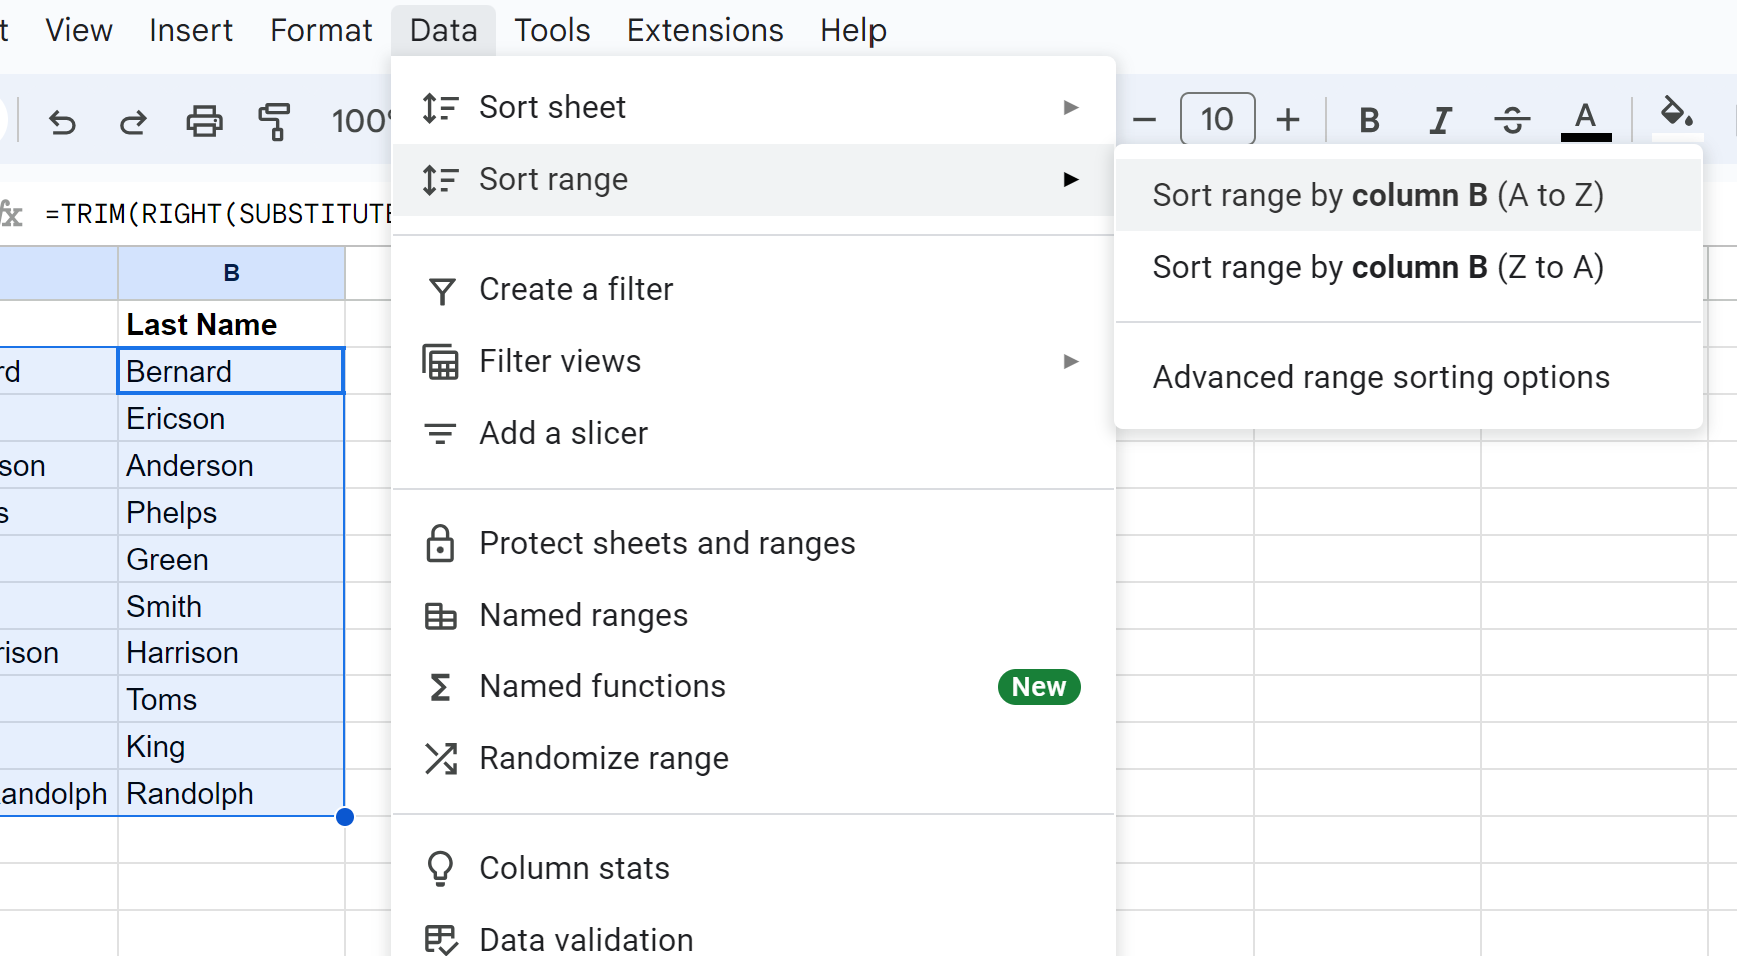
Task: Select the Phelps cell
Action: (x=232, y=512)
